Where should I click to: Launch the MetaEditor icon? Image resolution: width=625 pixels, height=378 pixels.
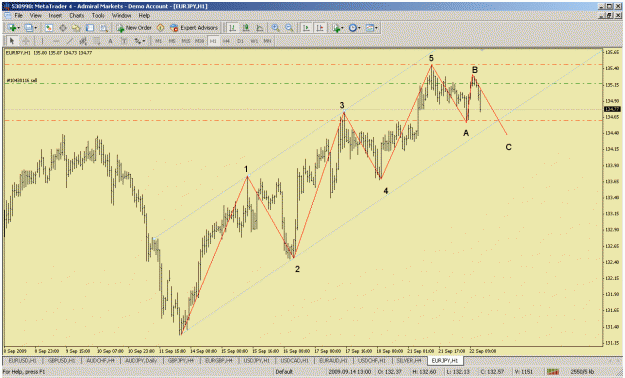(x=160, y=28)
